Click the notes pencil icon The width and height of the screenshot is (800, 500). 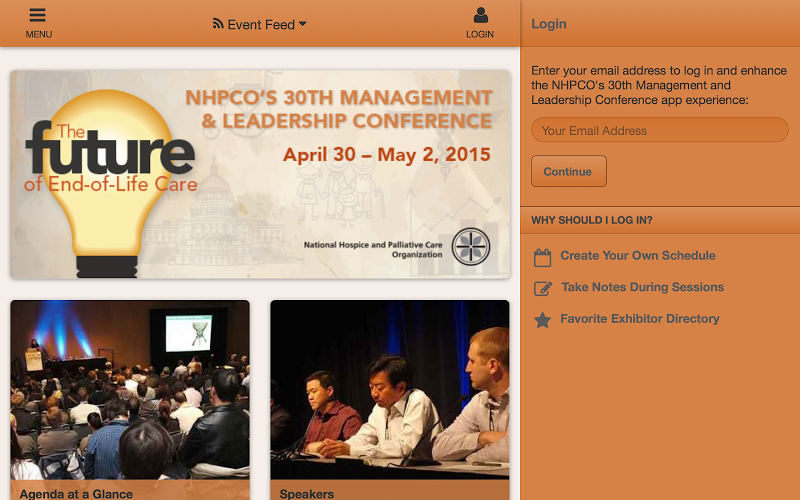tap(542, 288)
